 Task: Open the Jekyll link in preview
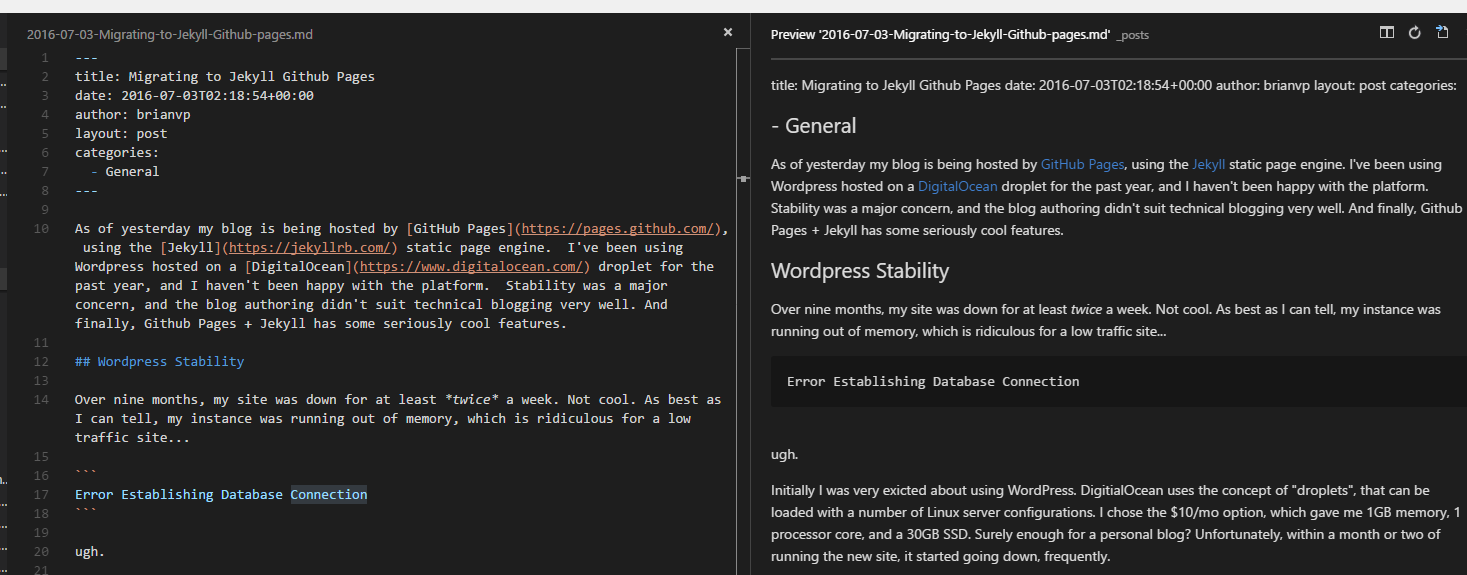pyautogui.click(x=1208, y=164)
